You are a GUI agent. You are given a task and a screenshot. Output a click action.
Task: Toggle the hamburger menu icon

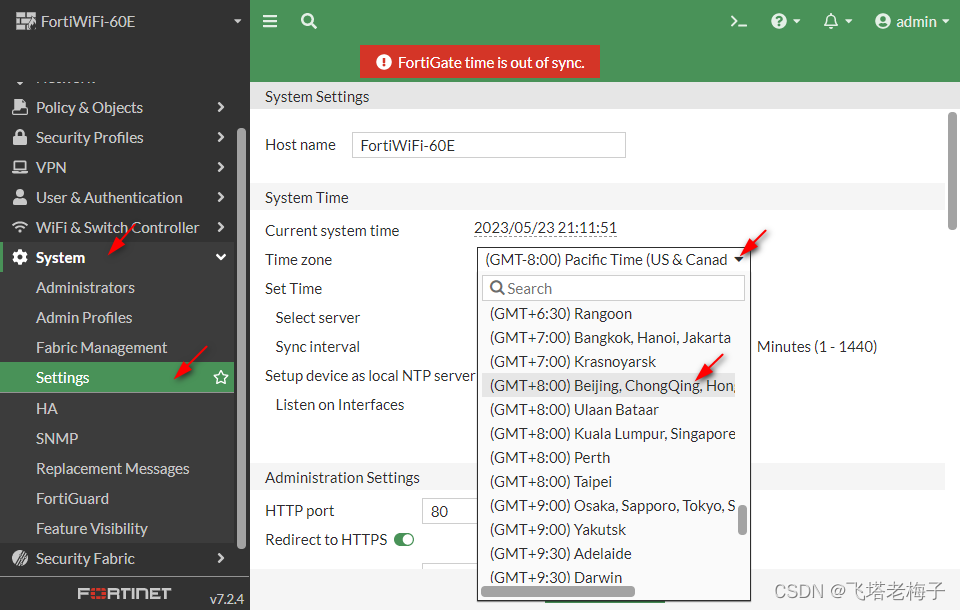pos(270,21)
